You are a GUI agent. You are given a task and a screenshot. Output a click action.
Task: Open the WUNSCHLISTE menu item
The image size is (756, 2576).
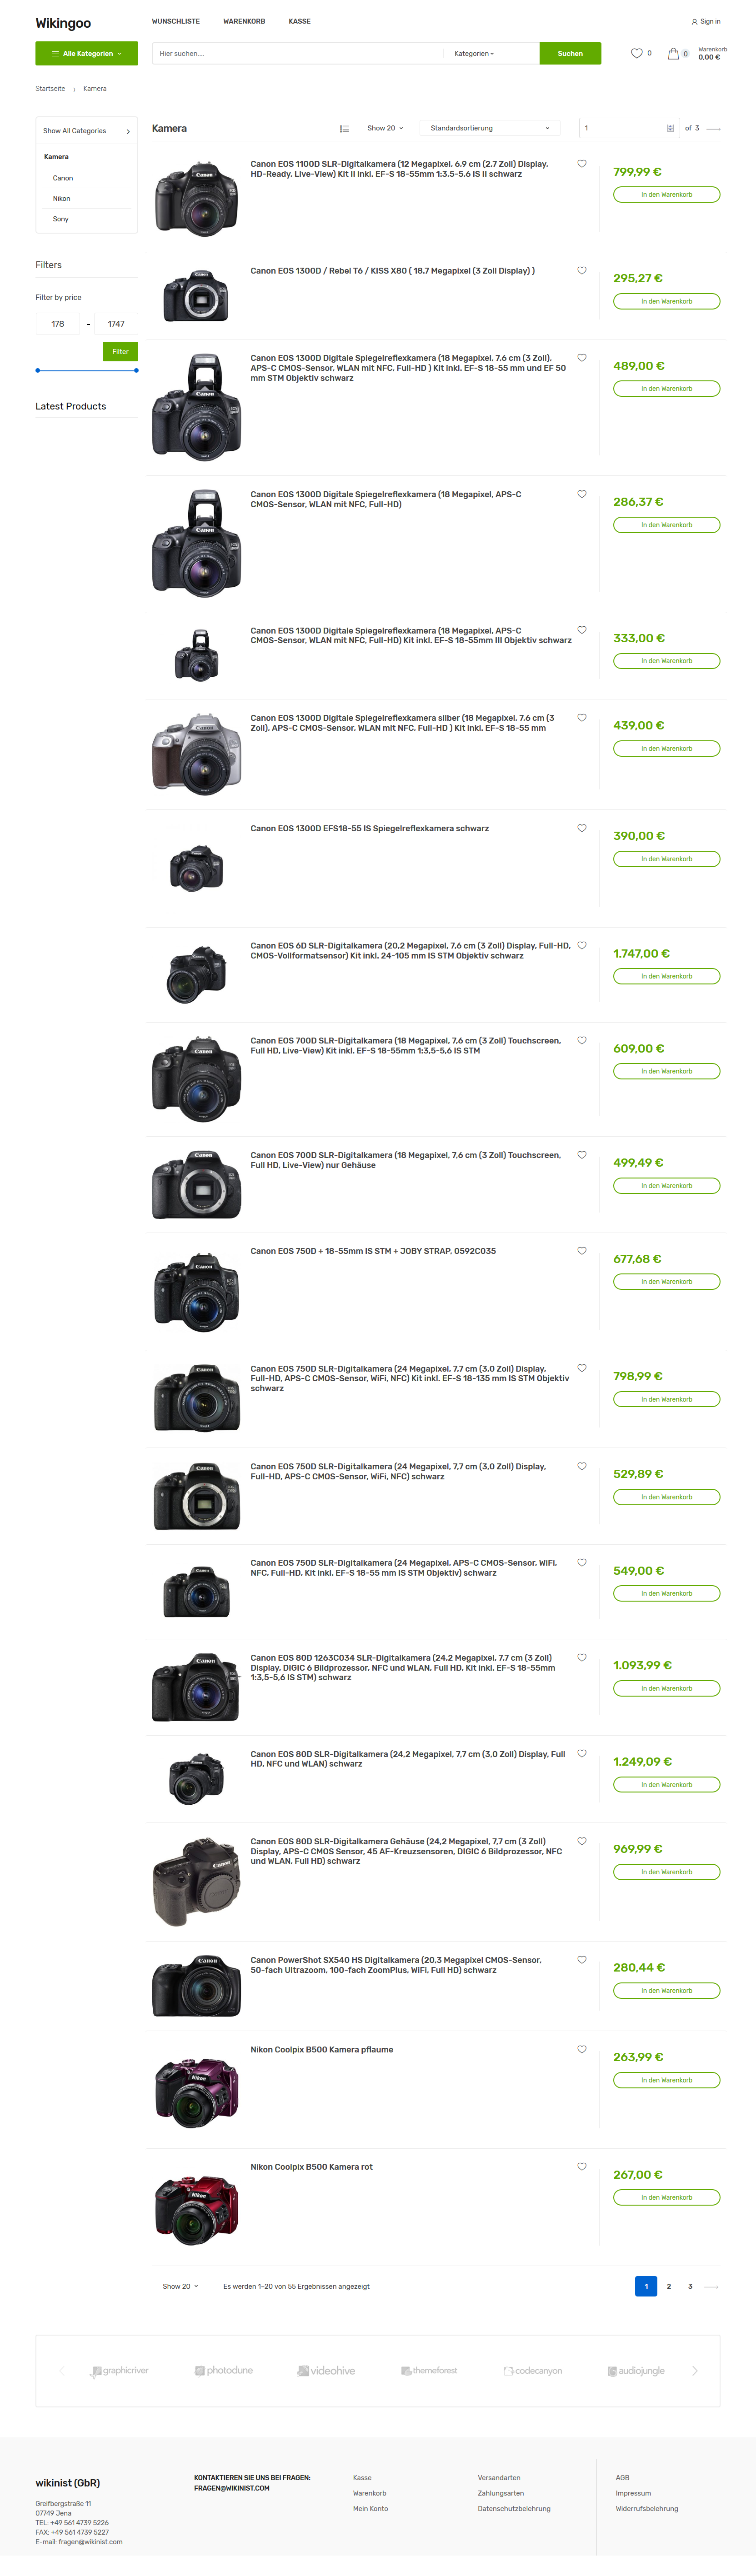click(x=176, y=21)
